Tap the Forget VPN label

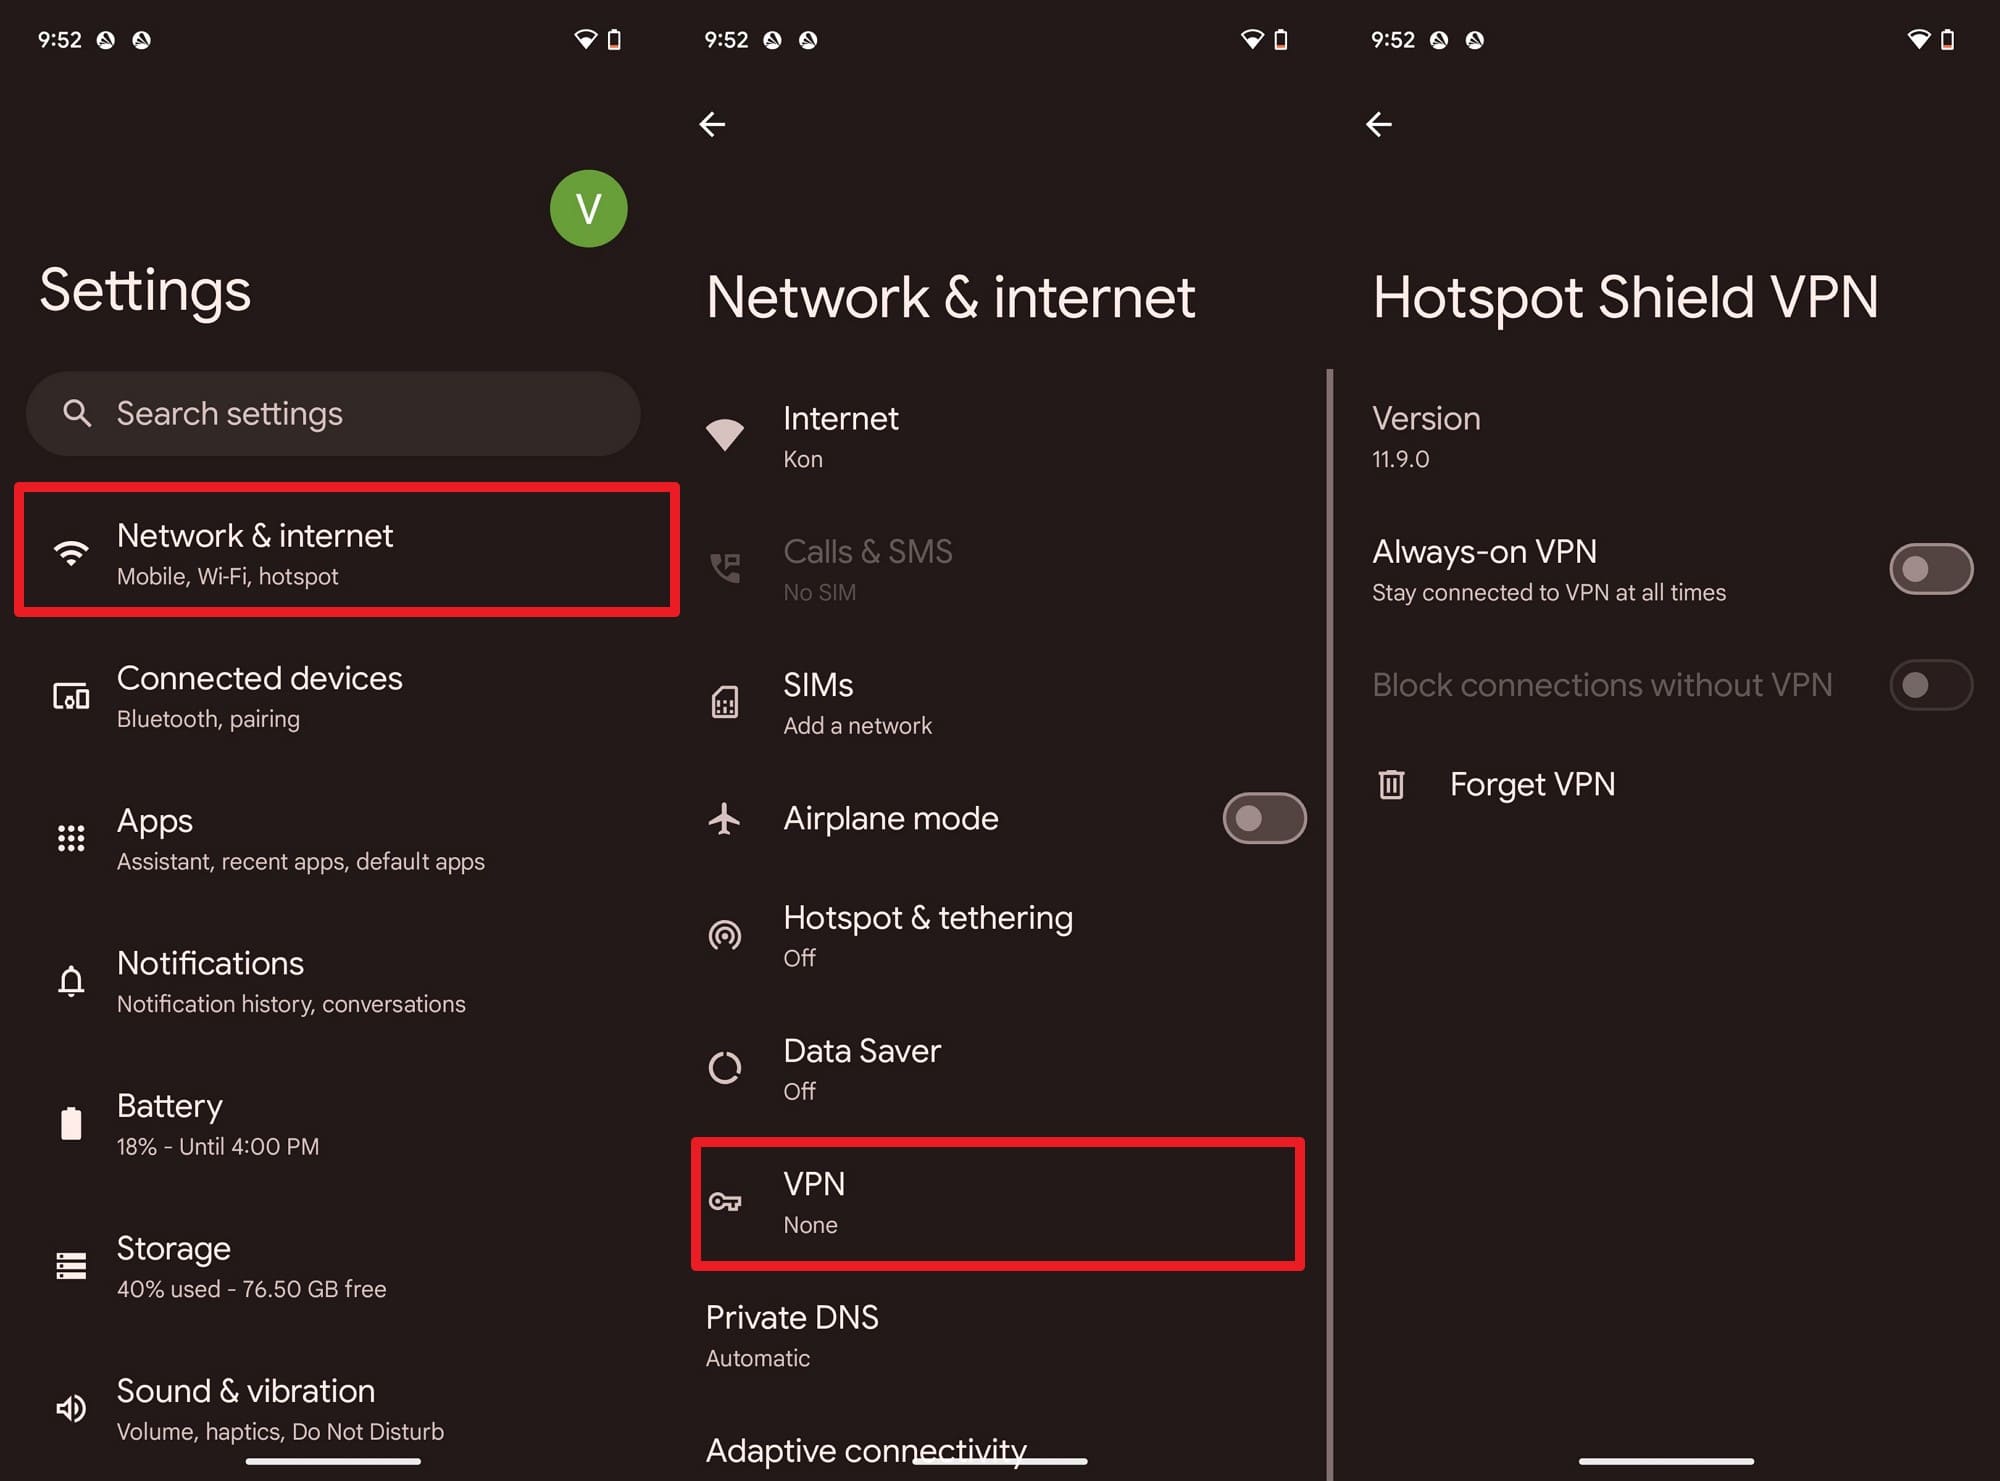pyautogui.click(x=1531, y=784)
